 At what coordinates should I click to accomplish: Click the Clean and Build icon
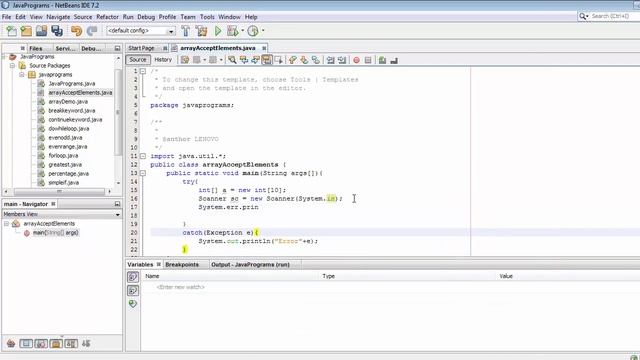tap(201, 31)
